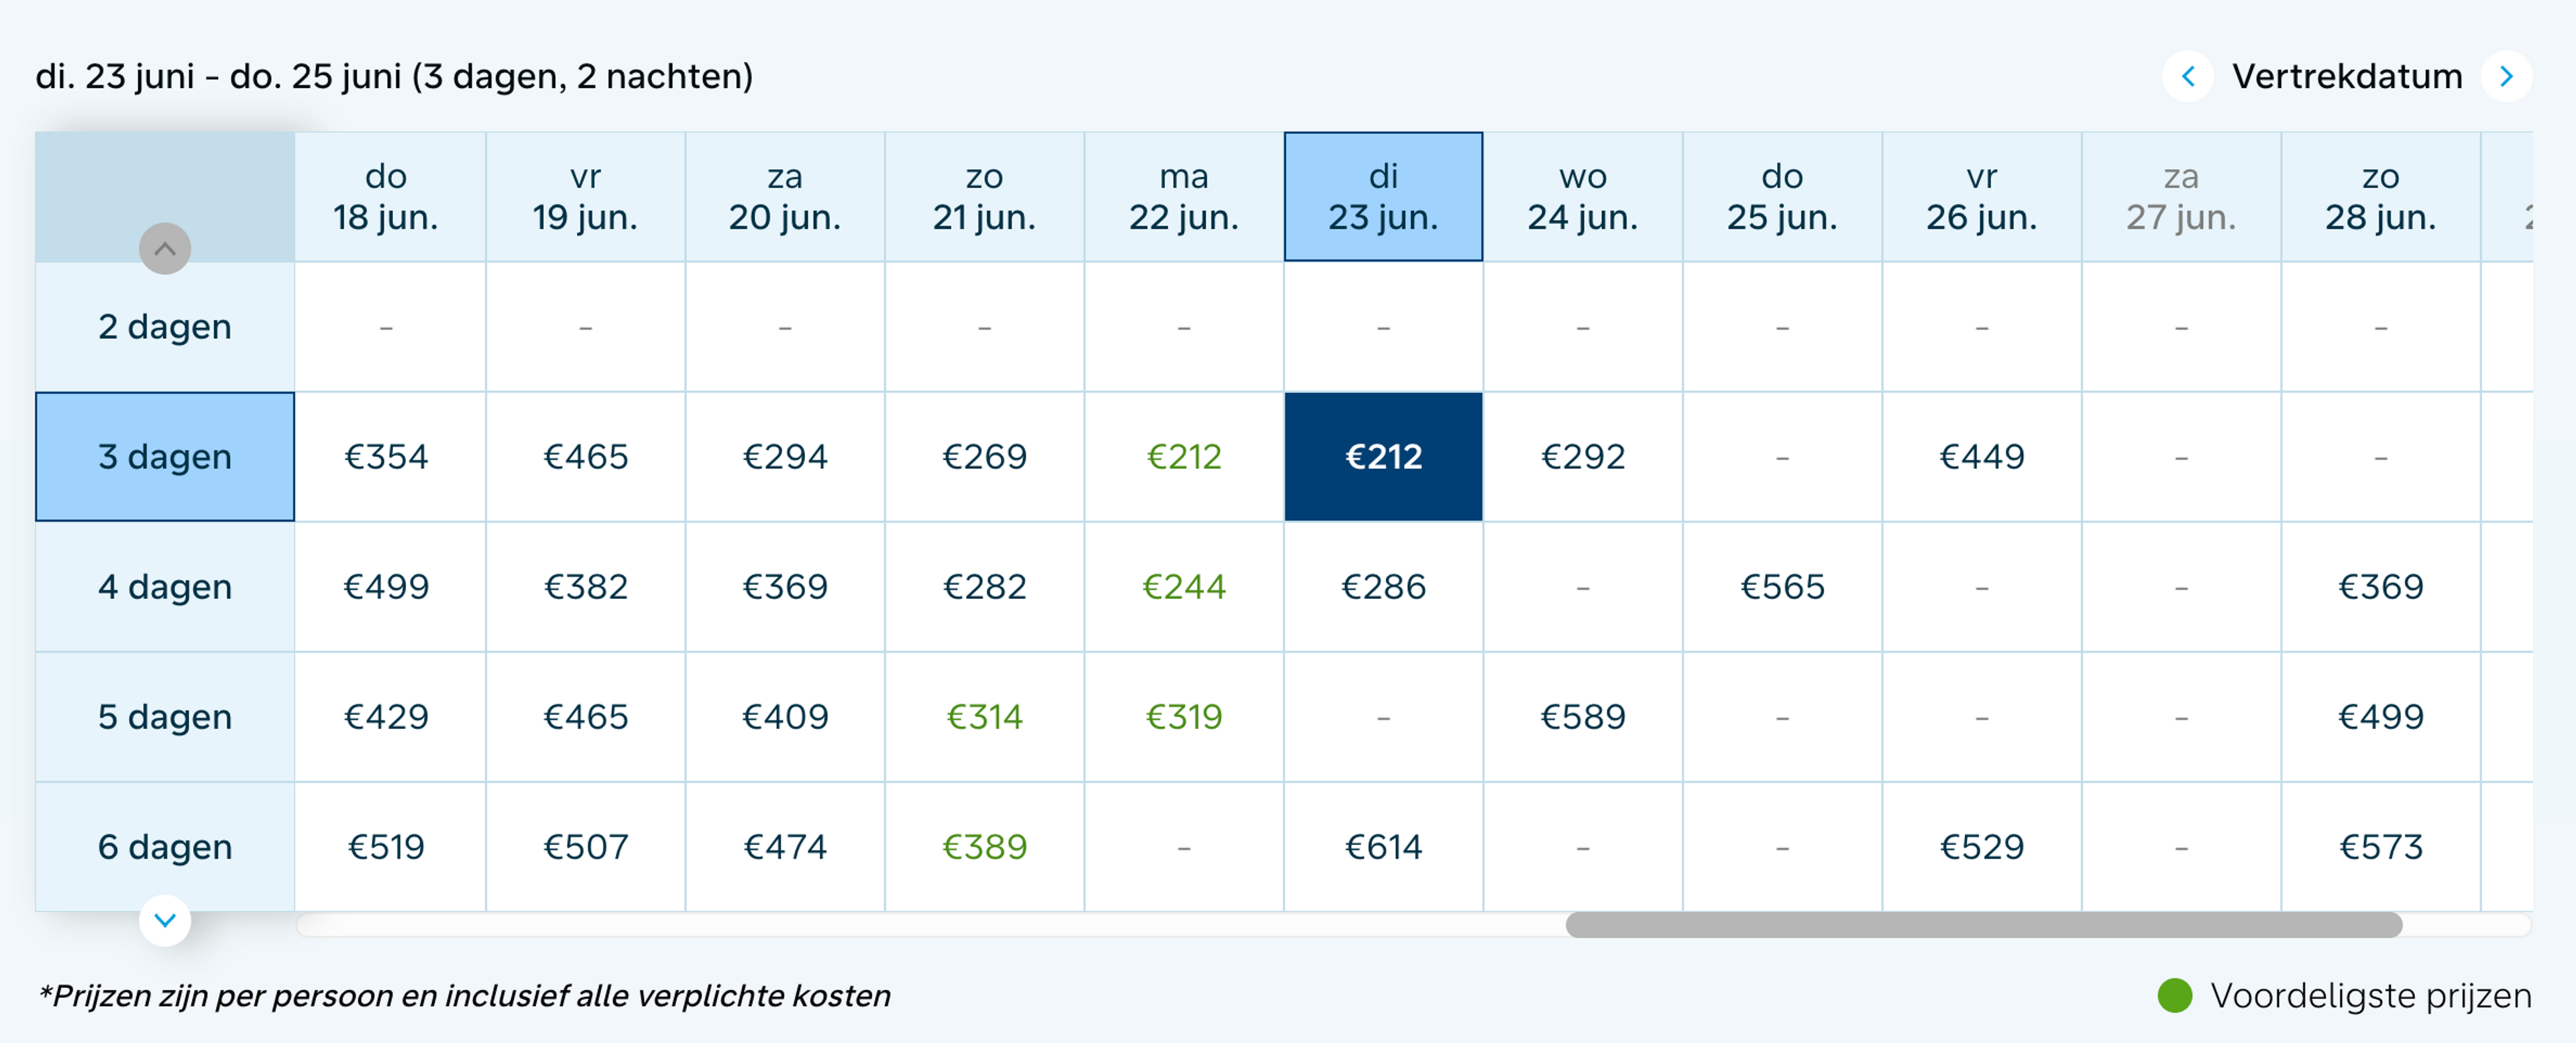Select €354 price for do 18 jun.
The height and width of the screenshot is (1043, 2576).
pos(386,457)
